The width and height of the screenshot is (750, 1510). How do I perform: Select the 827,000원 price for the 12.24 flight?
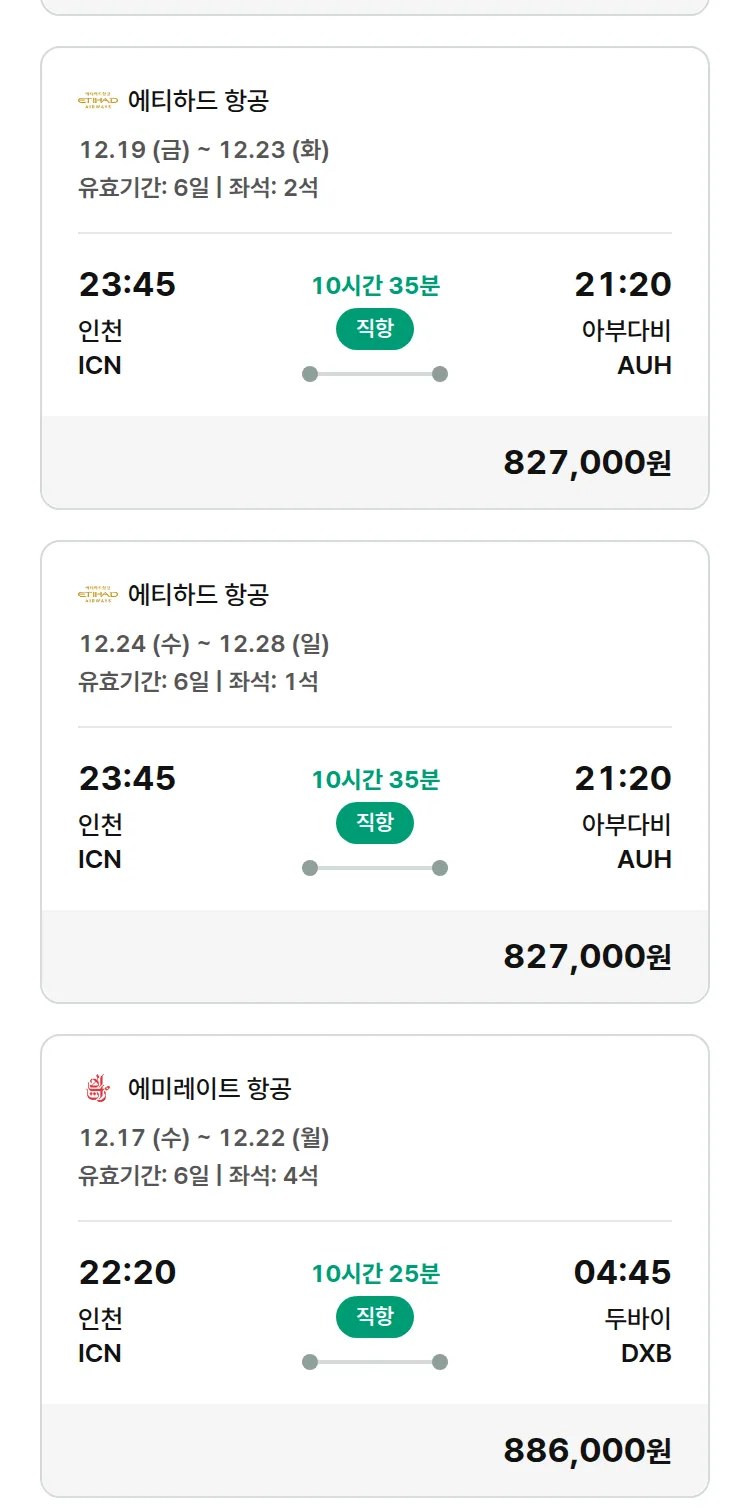[x=587, y=957]
